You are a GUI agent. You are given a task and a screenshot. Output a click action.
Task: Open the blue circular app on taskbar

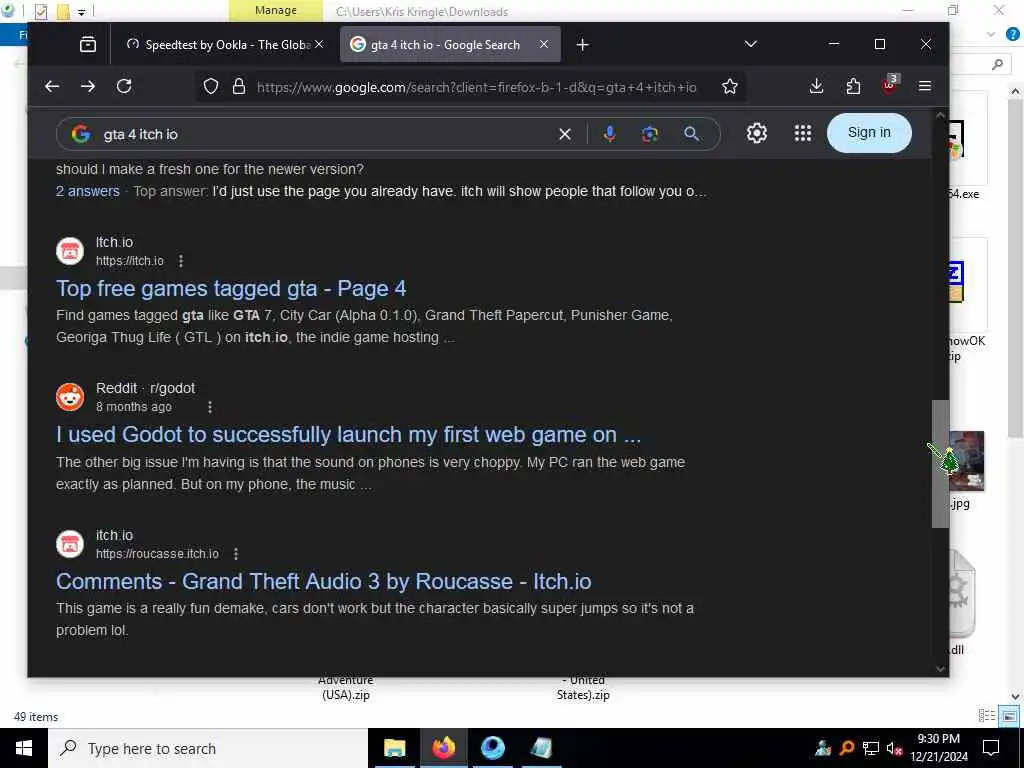[493, 748]
